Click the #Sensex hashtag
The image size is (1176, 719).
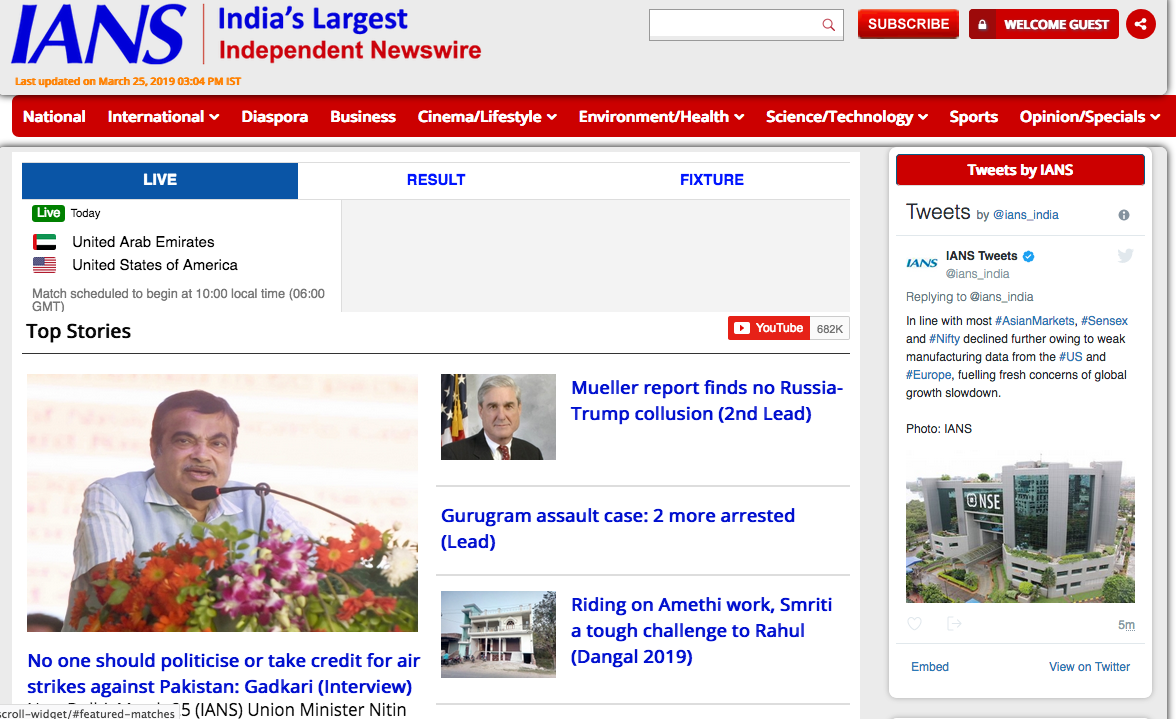[x=1104, y=321]
